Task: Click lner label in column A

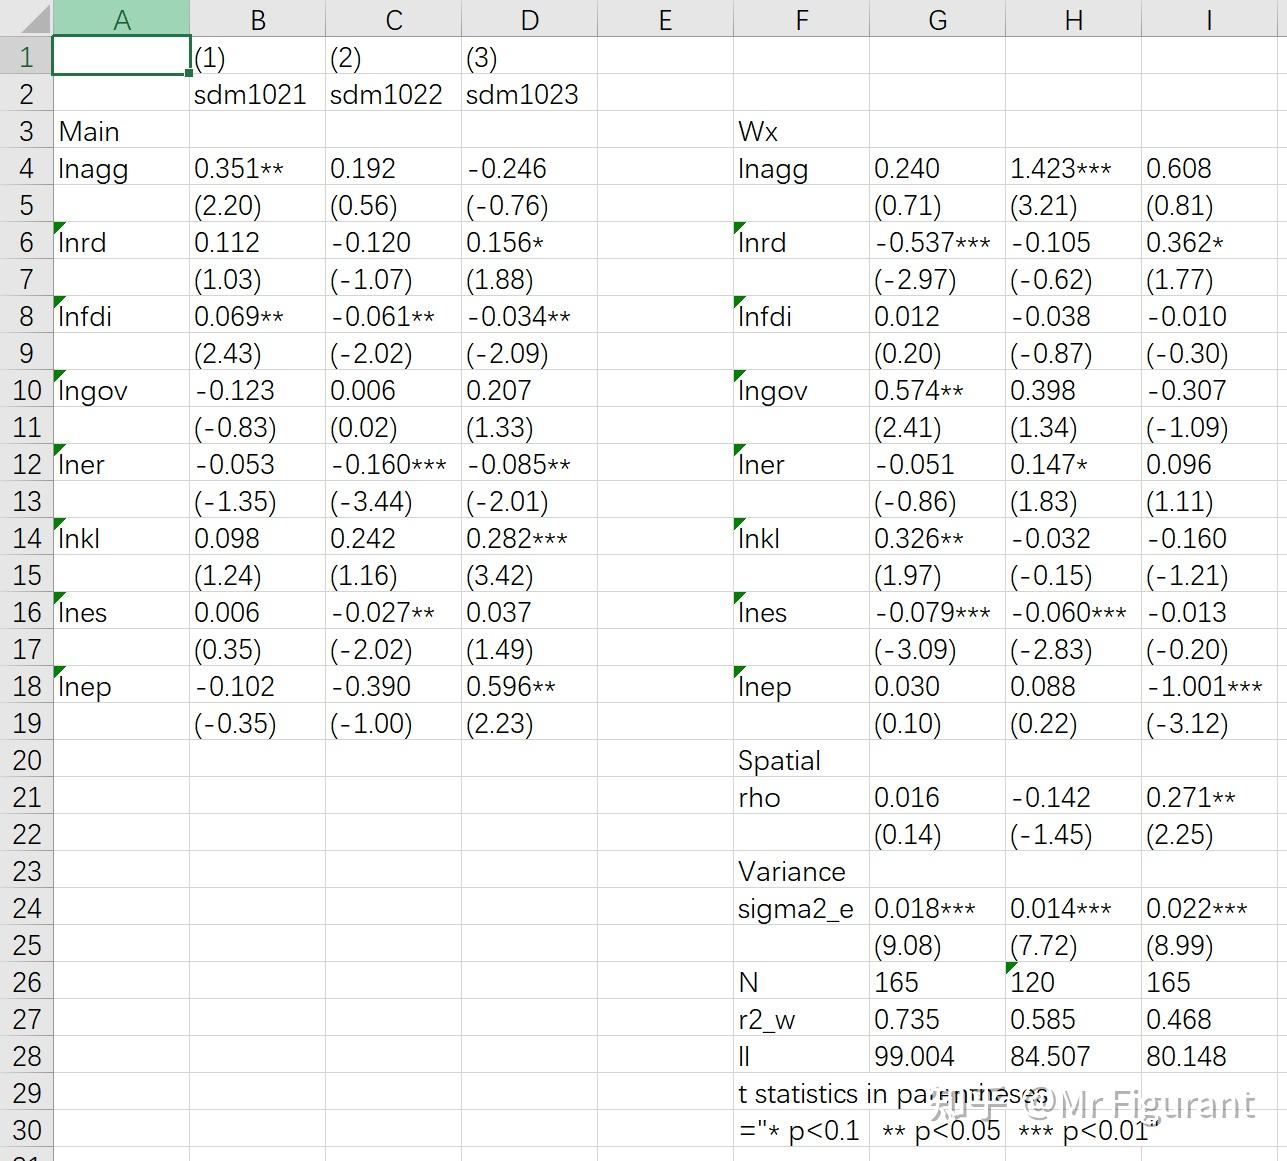Action: click(121, 463)
